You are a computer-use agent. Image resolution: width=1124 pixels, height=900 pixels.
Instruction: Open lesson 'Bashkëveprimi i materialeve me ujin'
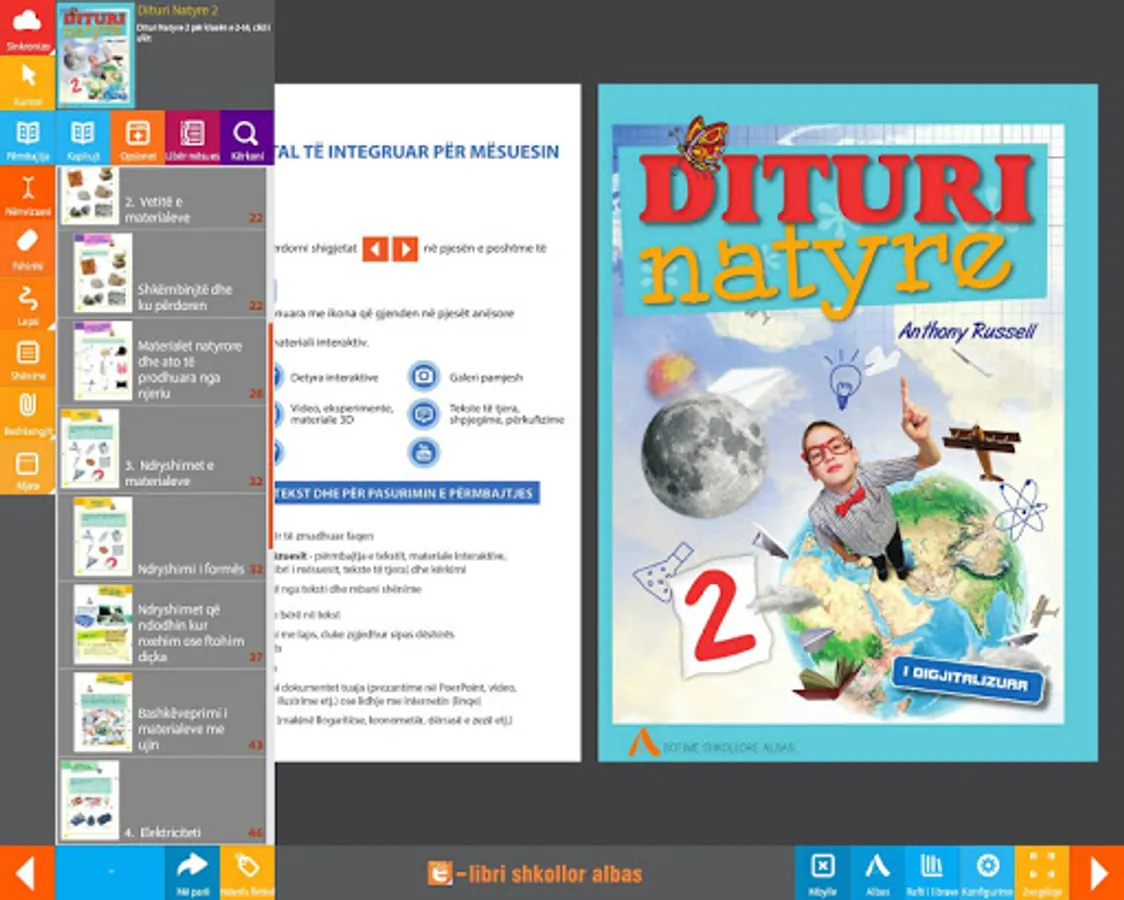tap(161, 713)
